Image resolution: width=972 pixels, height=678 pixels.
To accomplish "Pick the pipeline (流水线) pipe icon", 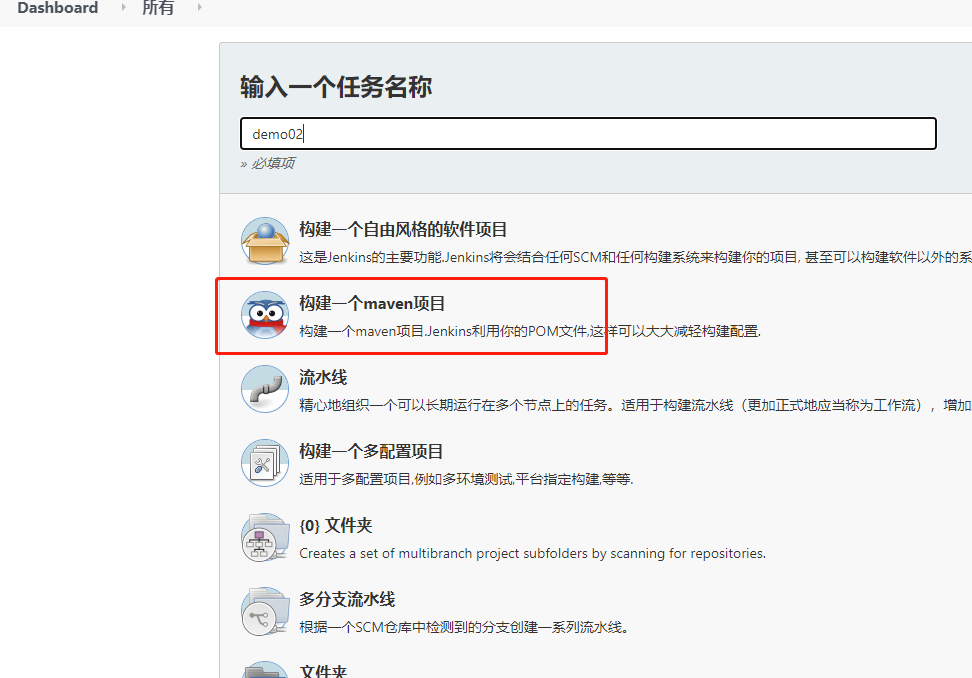I will [265, 389].
